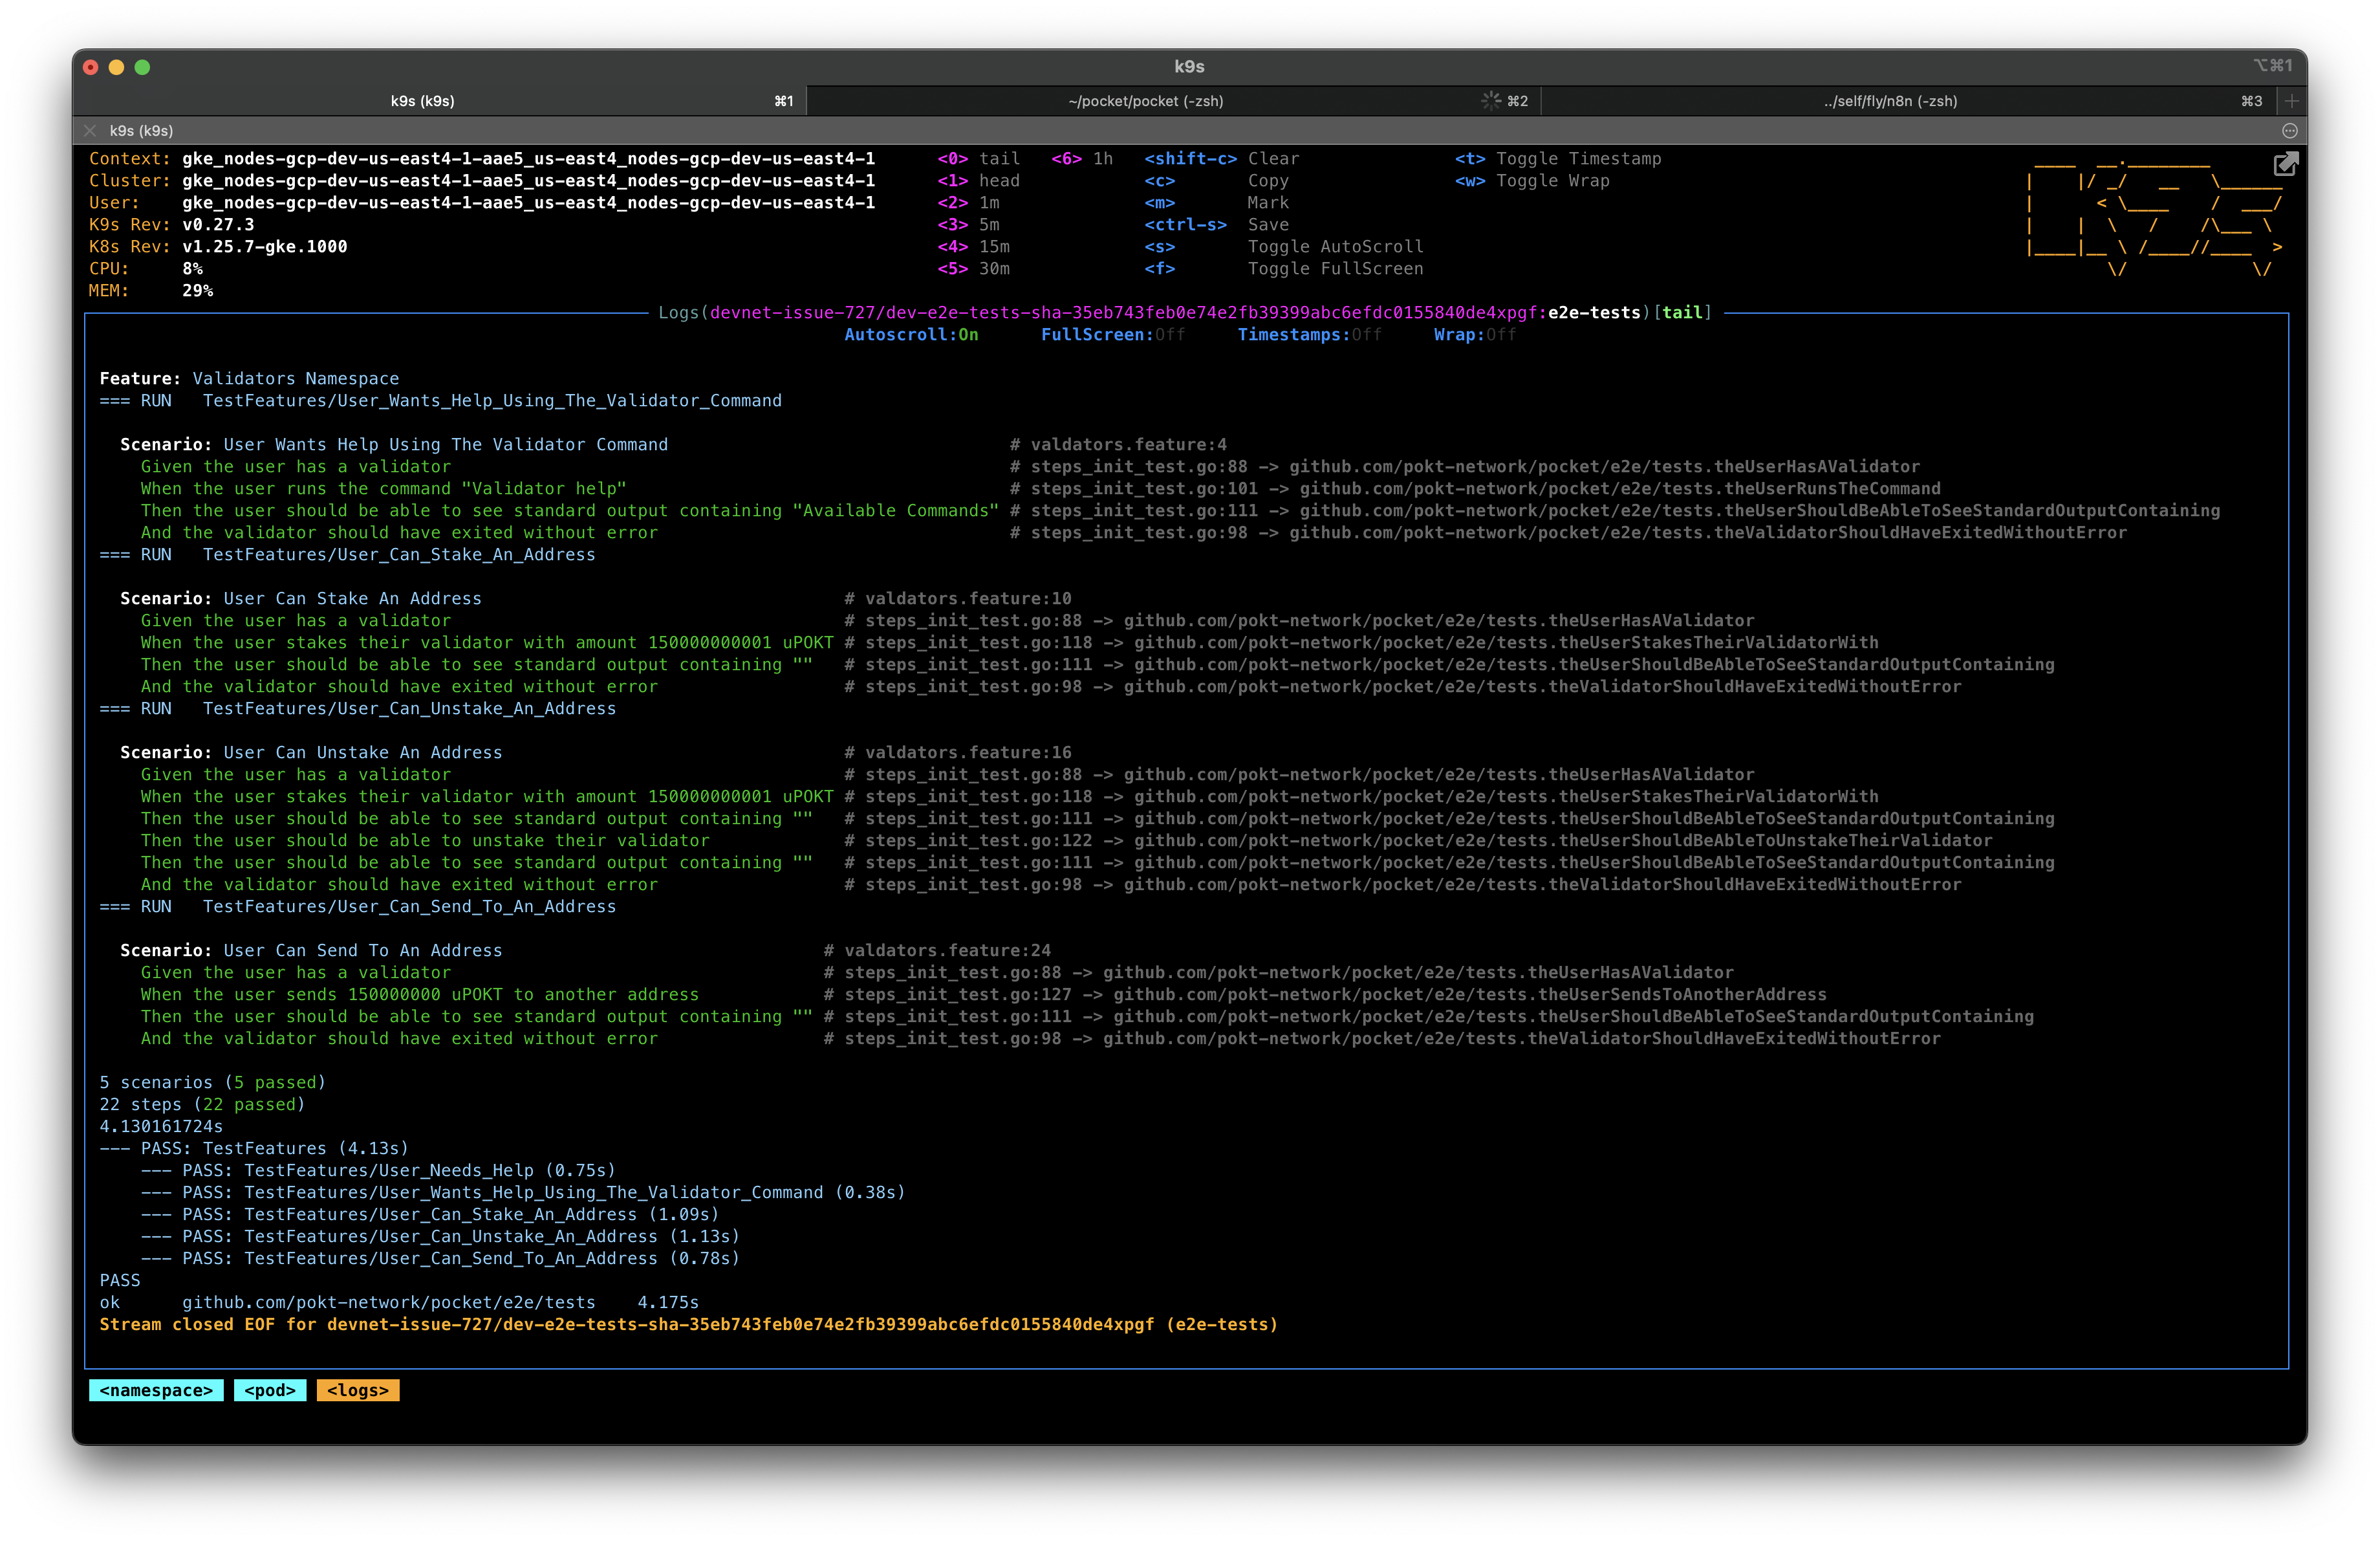2380x1541 pixels.
Task: Click the <pod> breadcrumb
Action: point(270,1390)
